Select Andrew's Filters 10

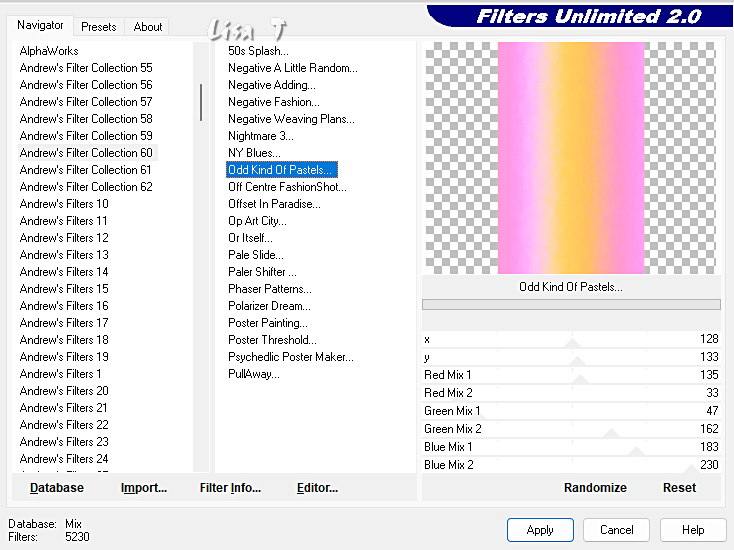[x=64, y=204]
